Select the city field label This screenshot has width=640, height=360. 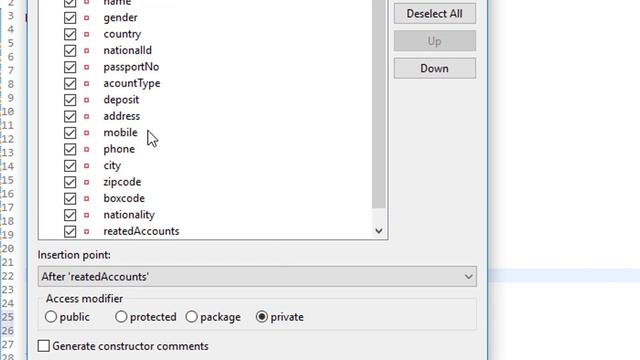pos(112,166)
